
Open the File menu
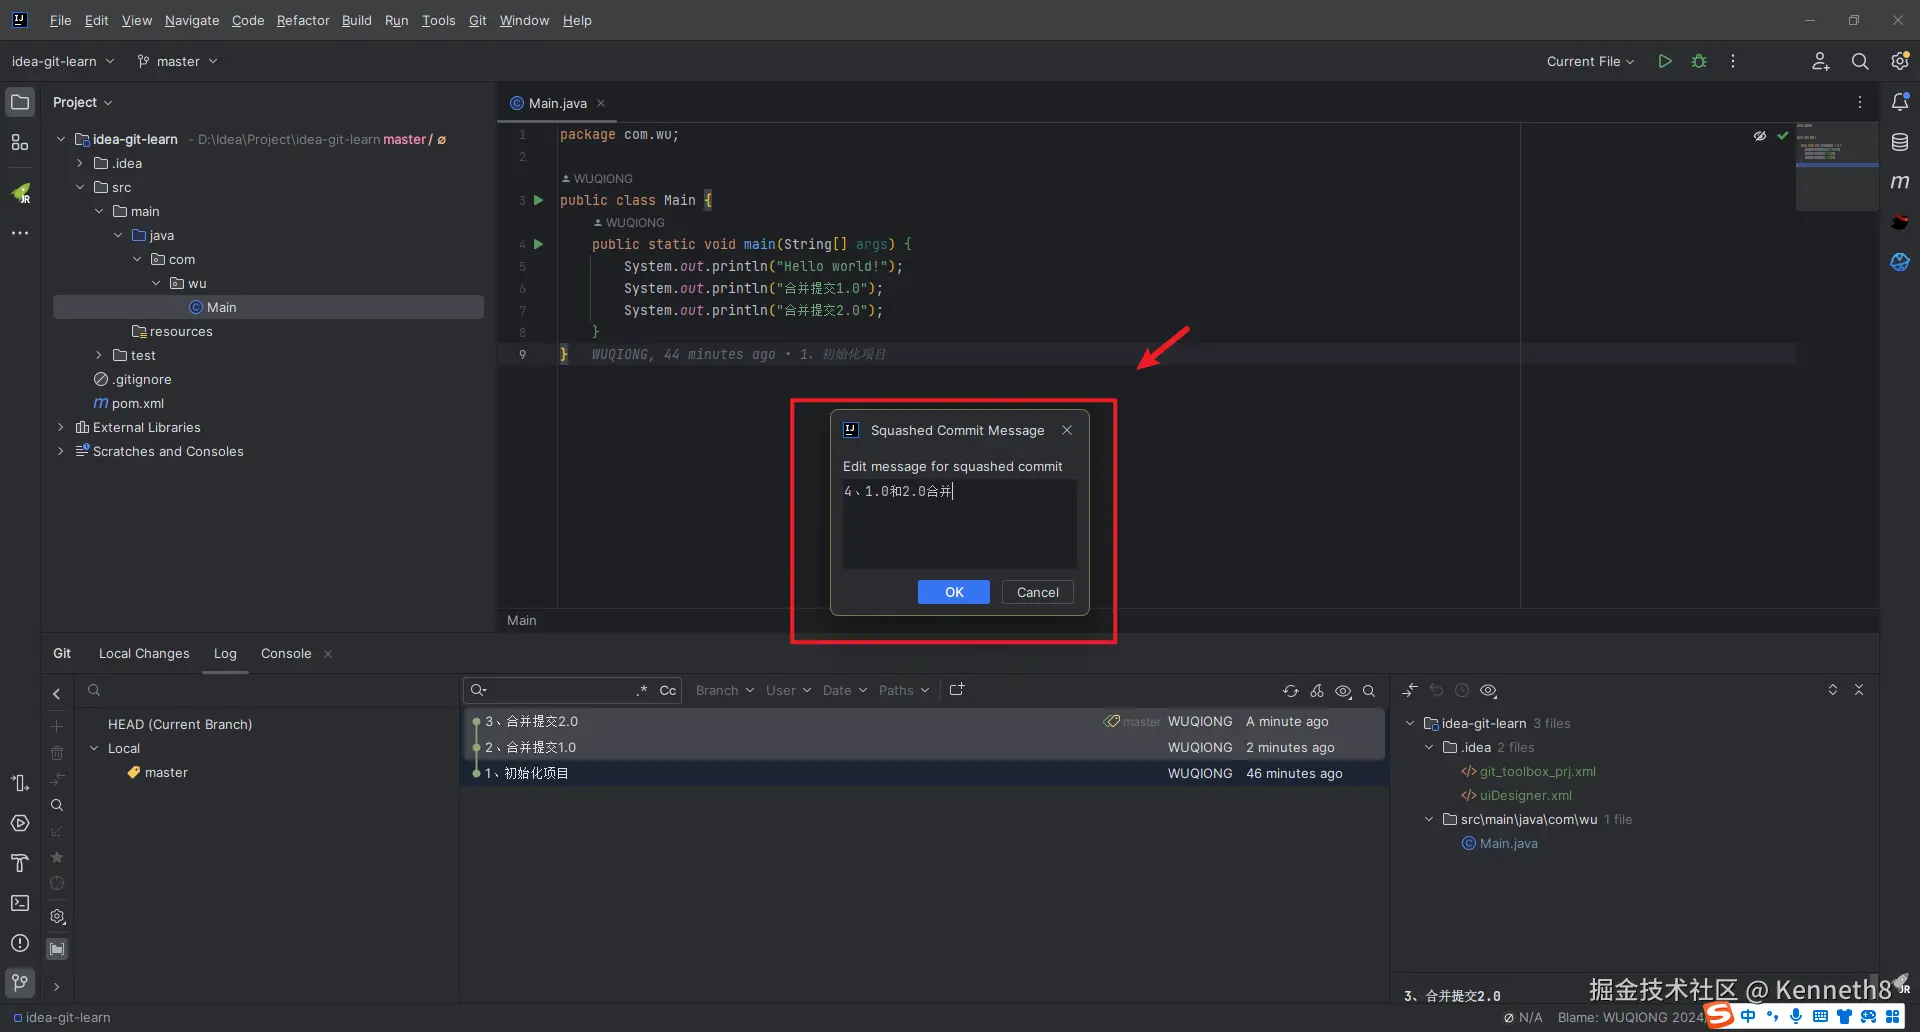pyautogui.click(x=60, y=20)
